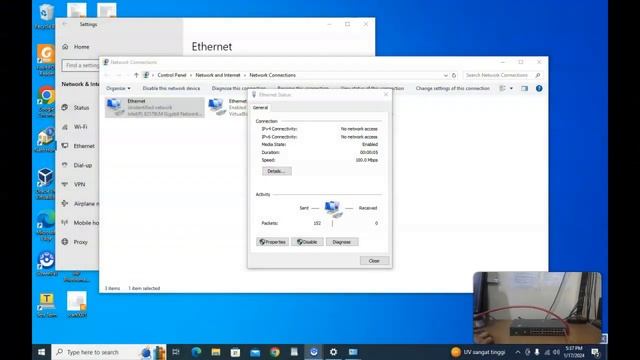Switch to Settings gear on taskbar
The image size is (640, 360).
333,352
